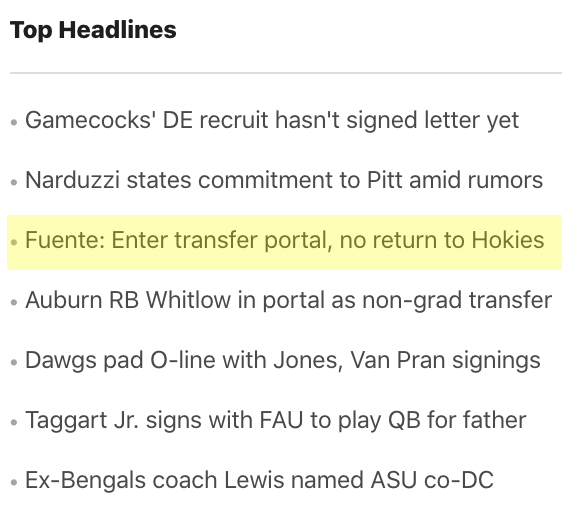Open the Ex-Bengals coach Lewis headline
578x516 pixels.
pos(260,480)
